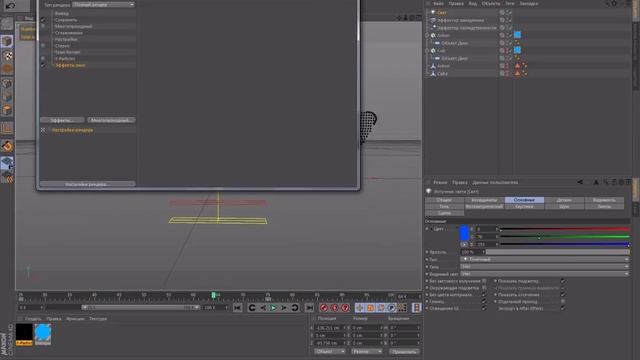Select the checkered Texture mode icon
The image size is (640, 360).
[x=7, y=56]
